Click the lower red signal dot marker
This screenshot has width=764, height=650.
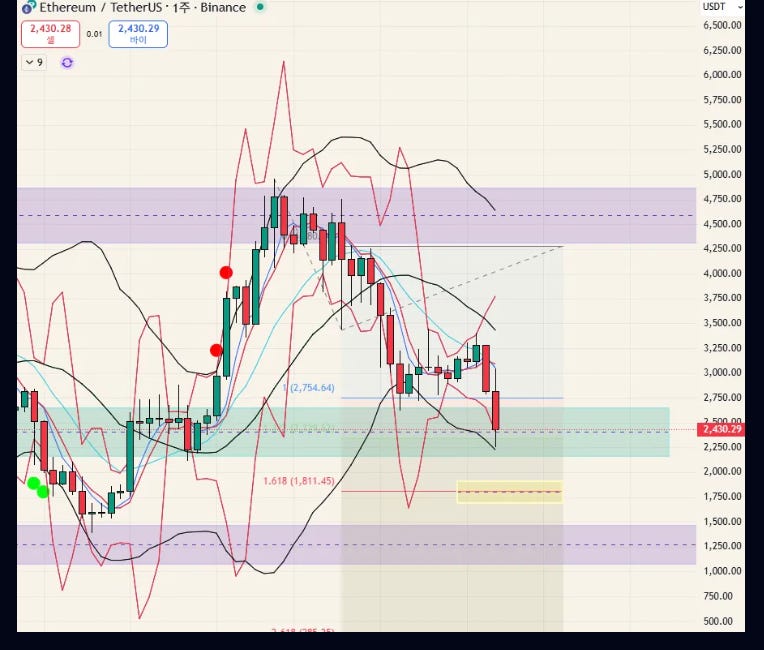coord(216,350)
